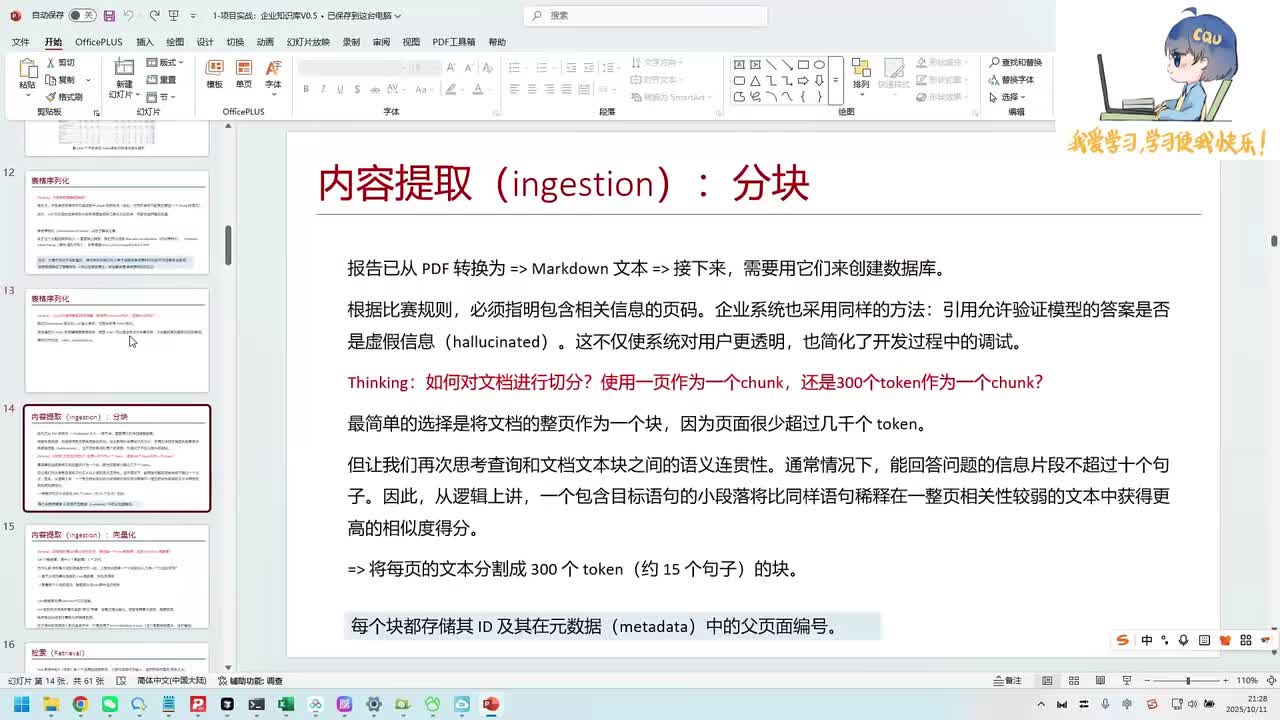
Task: Select slide 12 thumbnail 表格序列化
Action: click(x=117, y=222)
